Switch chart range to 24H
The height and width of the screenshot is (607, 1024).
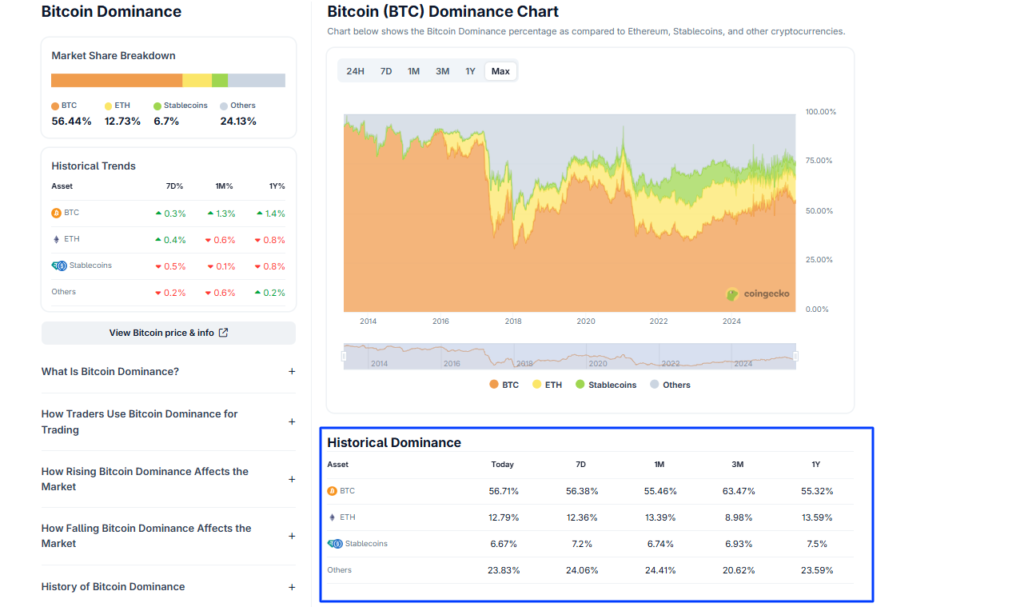[x=355, y=71]
